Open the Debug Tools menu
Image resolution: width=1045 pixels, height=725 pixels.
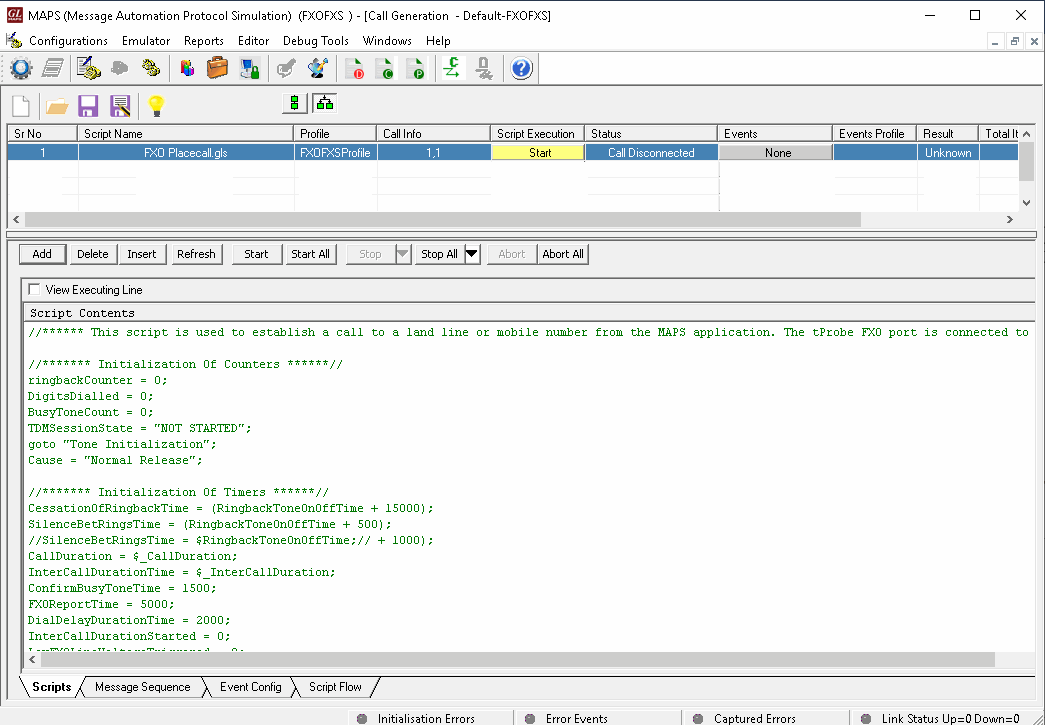[x=316, y=41]
